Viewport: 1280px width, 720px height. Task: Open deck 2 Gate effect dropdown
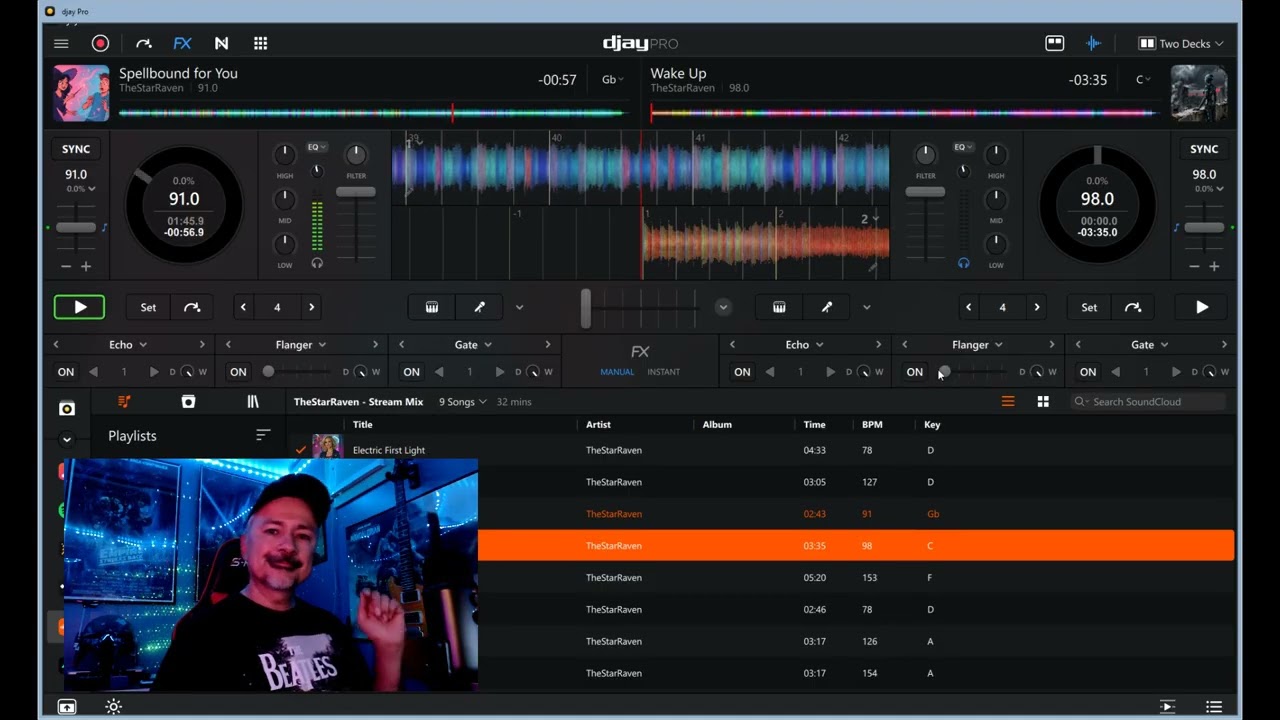pos(1150,344)
